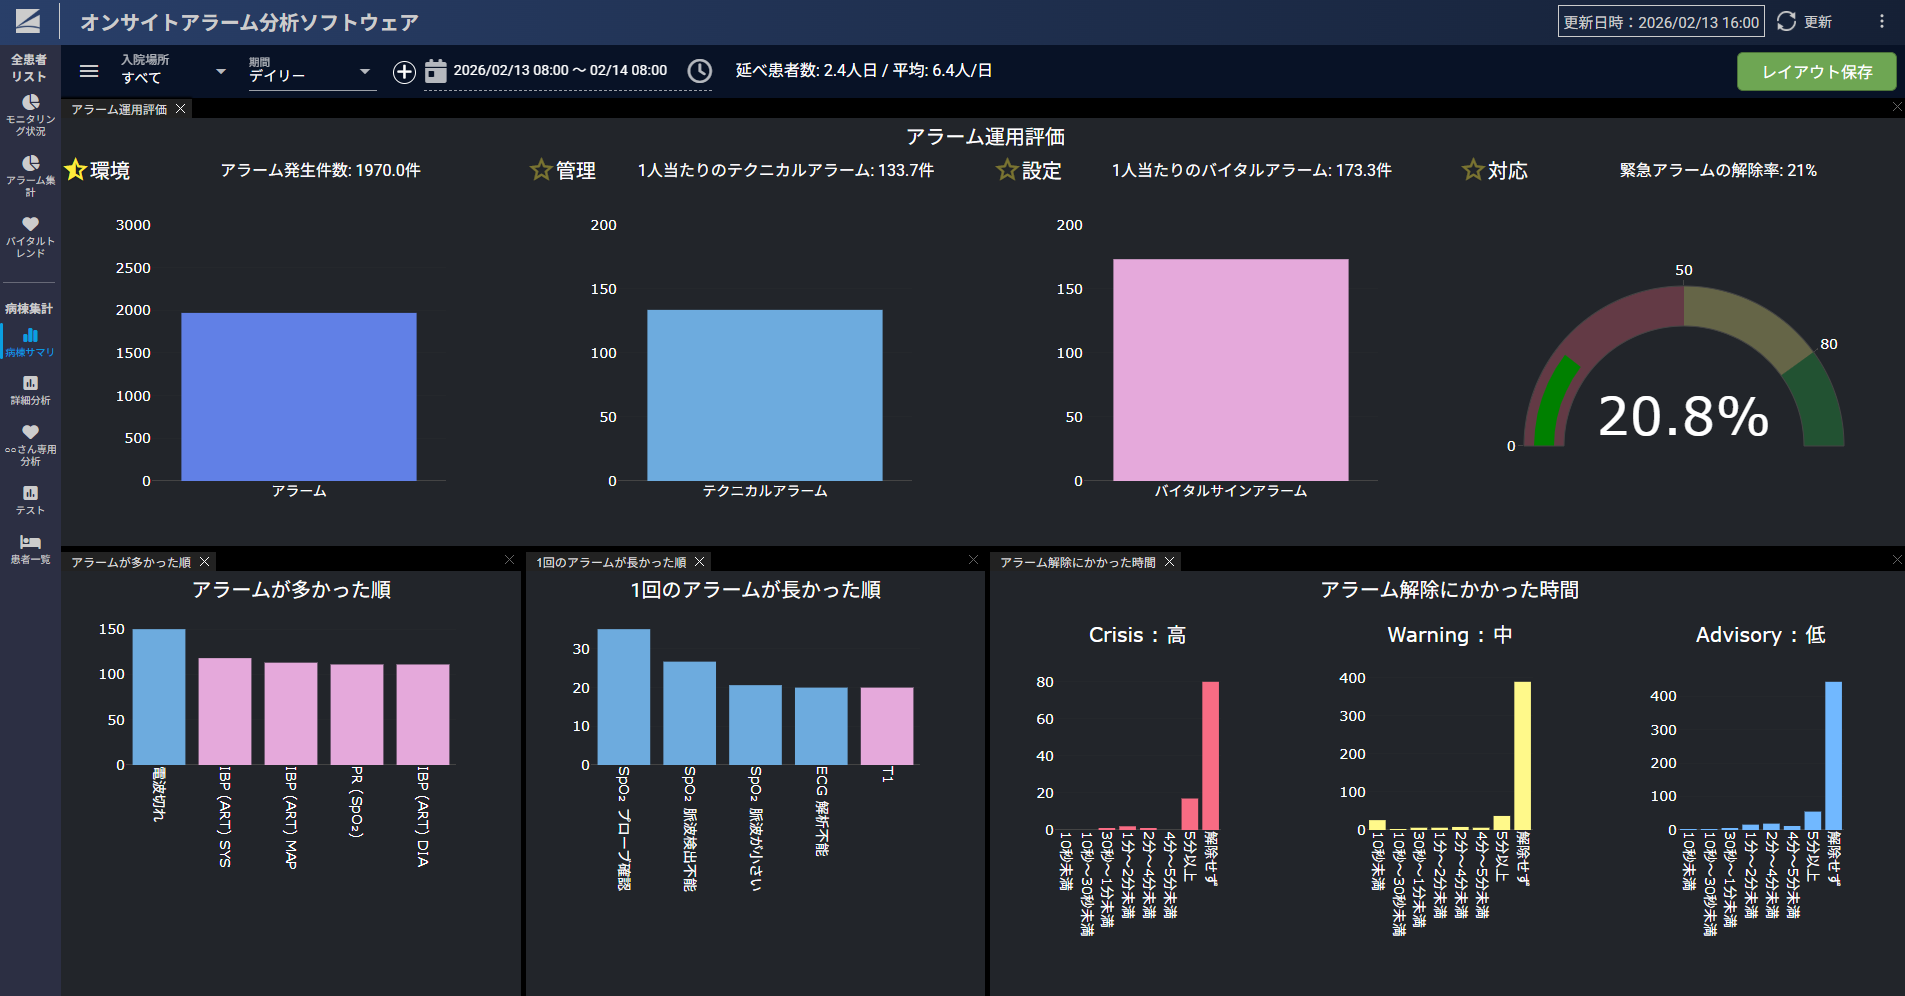Toggle the 設定 star favorite
Image resolution: width=1905 pixels, height=996 pixels.
tap(1007, 170)
